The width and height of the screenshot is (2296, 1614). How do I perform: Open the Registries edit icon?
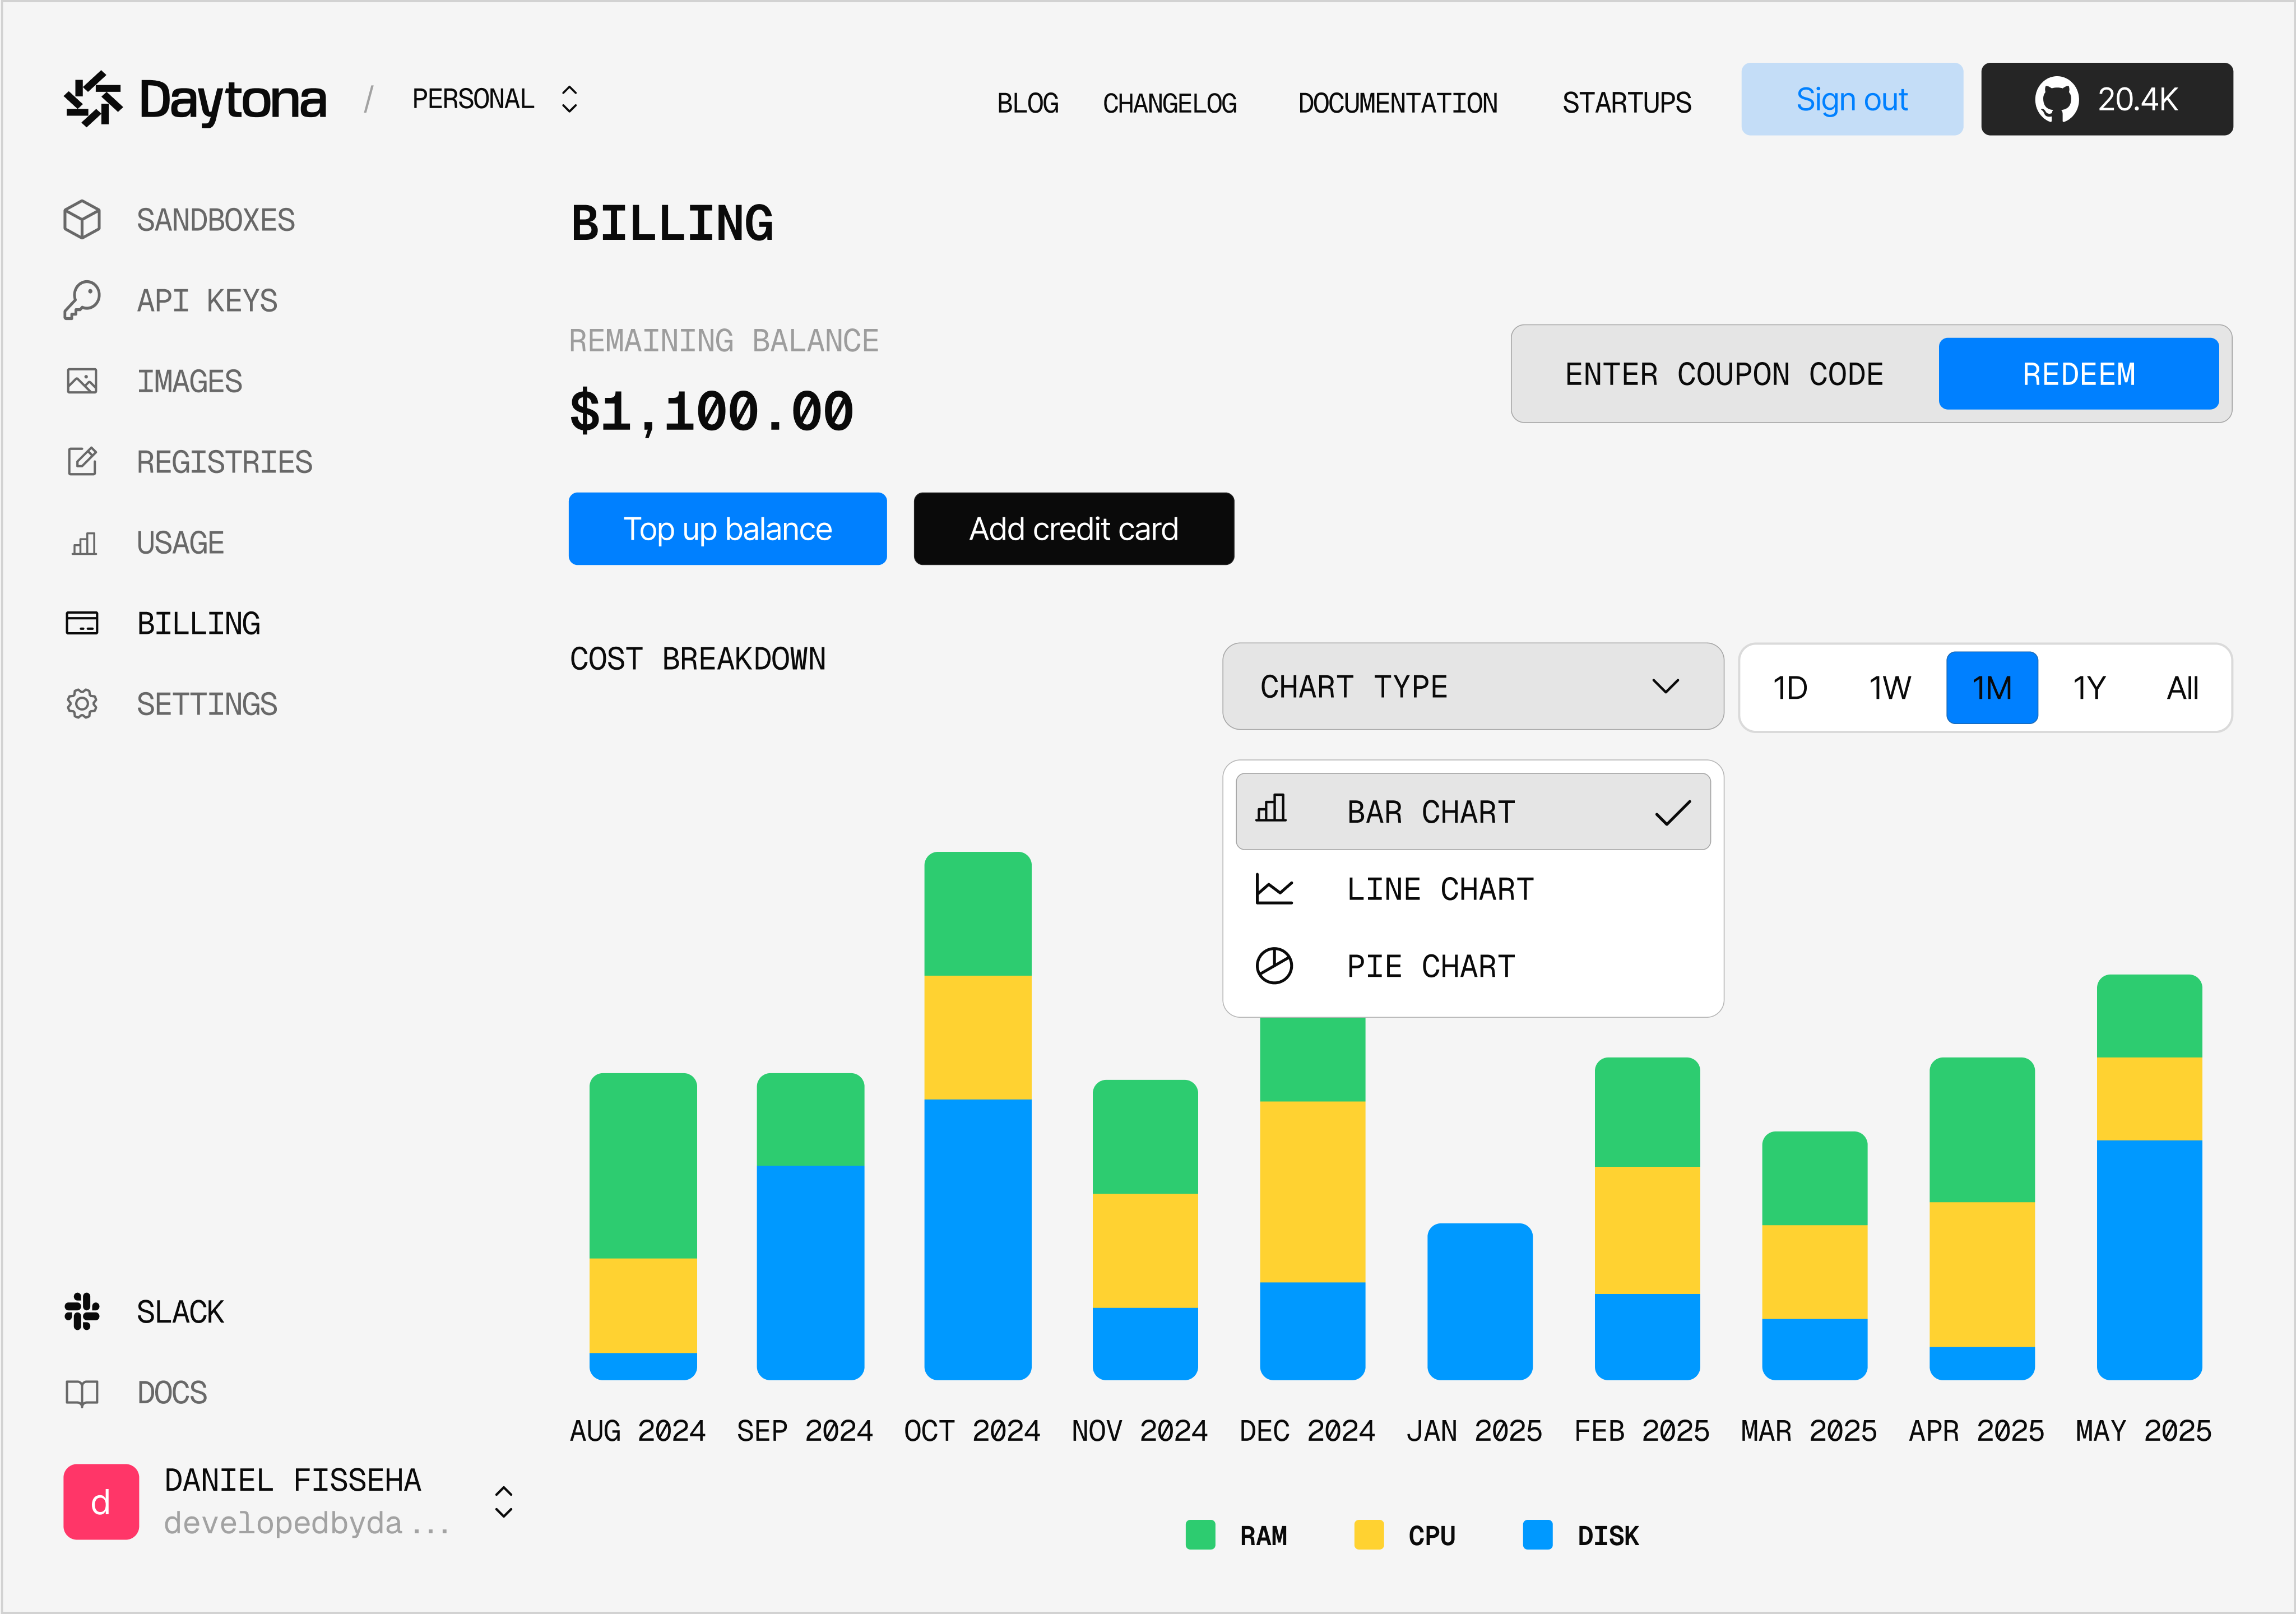(x=82, y=462)
